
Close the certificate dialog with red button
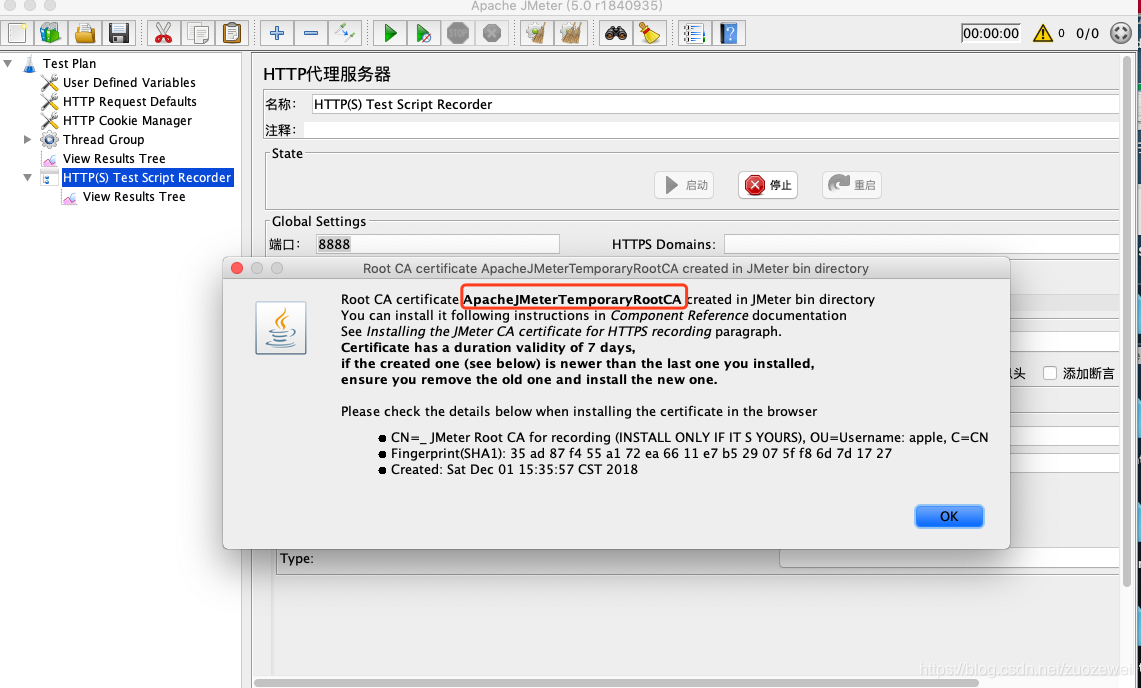coord(236,268)
